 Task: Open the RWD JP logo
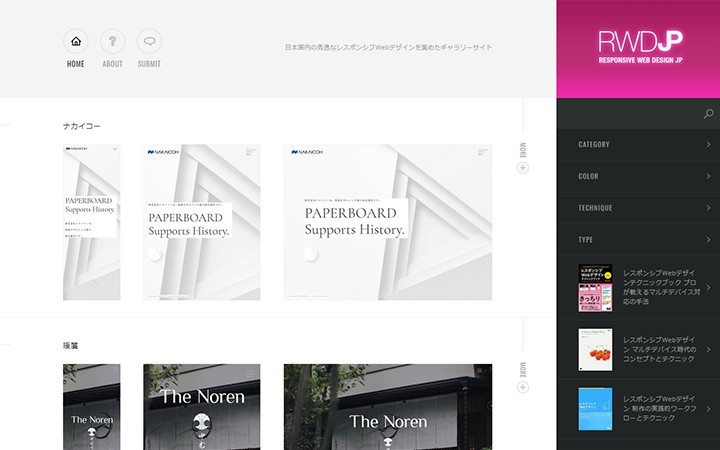pyautogui.click(x=640, y=46)
